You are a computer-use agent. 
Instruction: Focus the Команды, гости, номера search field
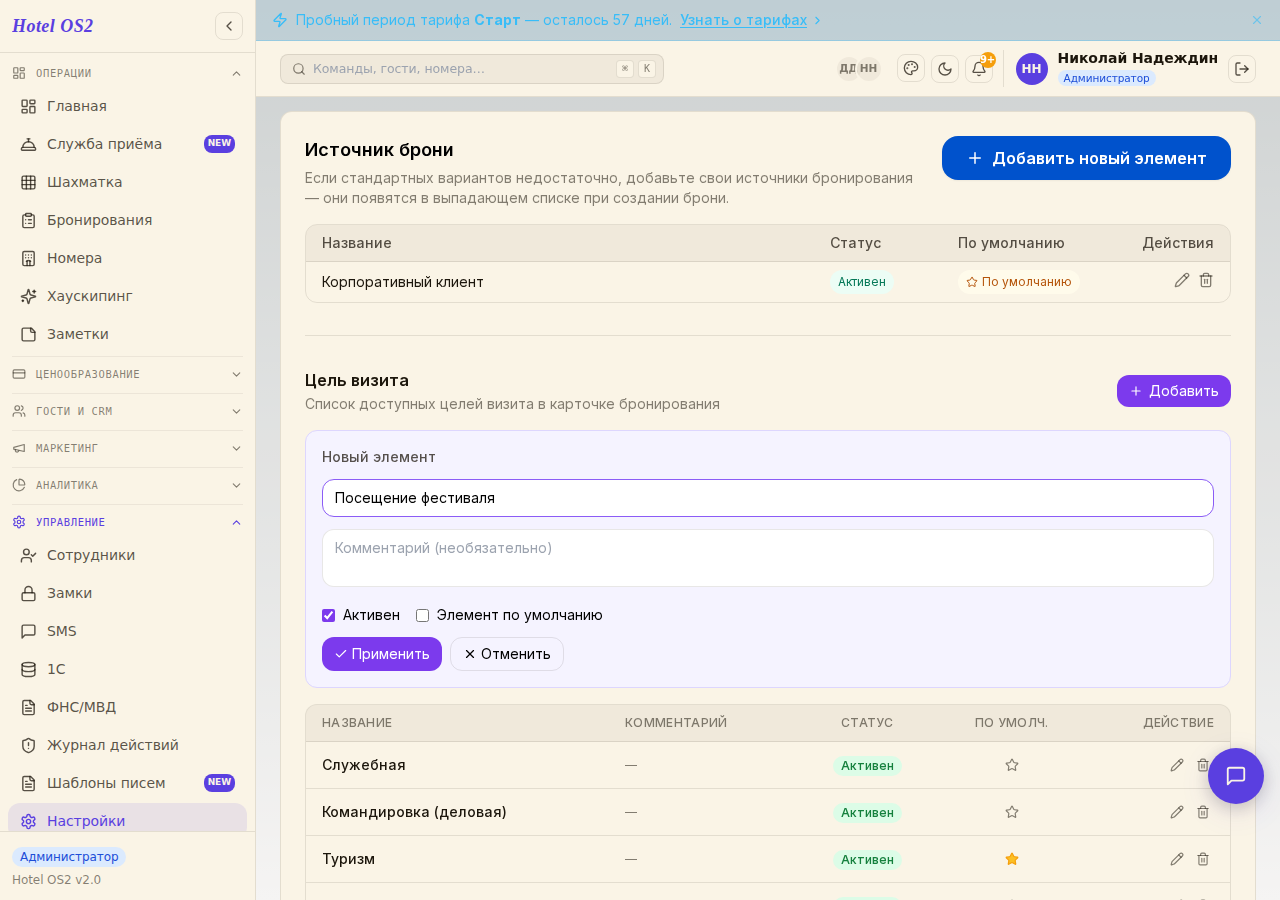tap(472, 69)
